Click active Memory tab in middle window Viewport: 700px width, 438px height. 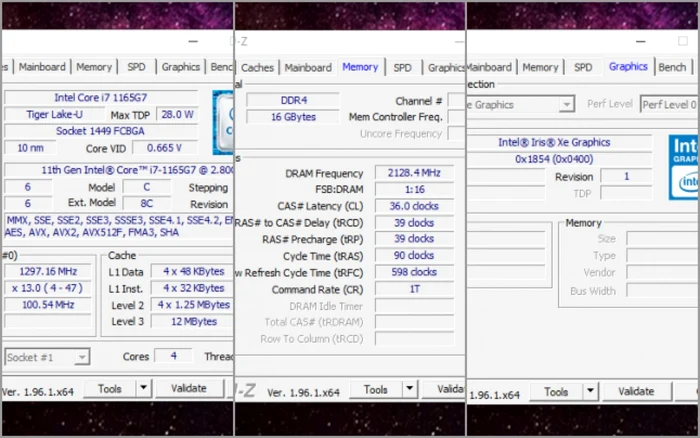[360, 67]
